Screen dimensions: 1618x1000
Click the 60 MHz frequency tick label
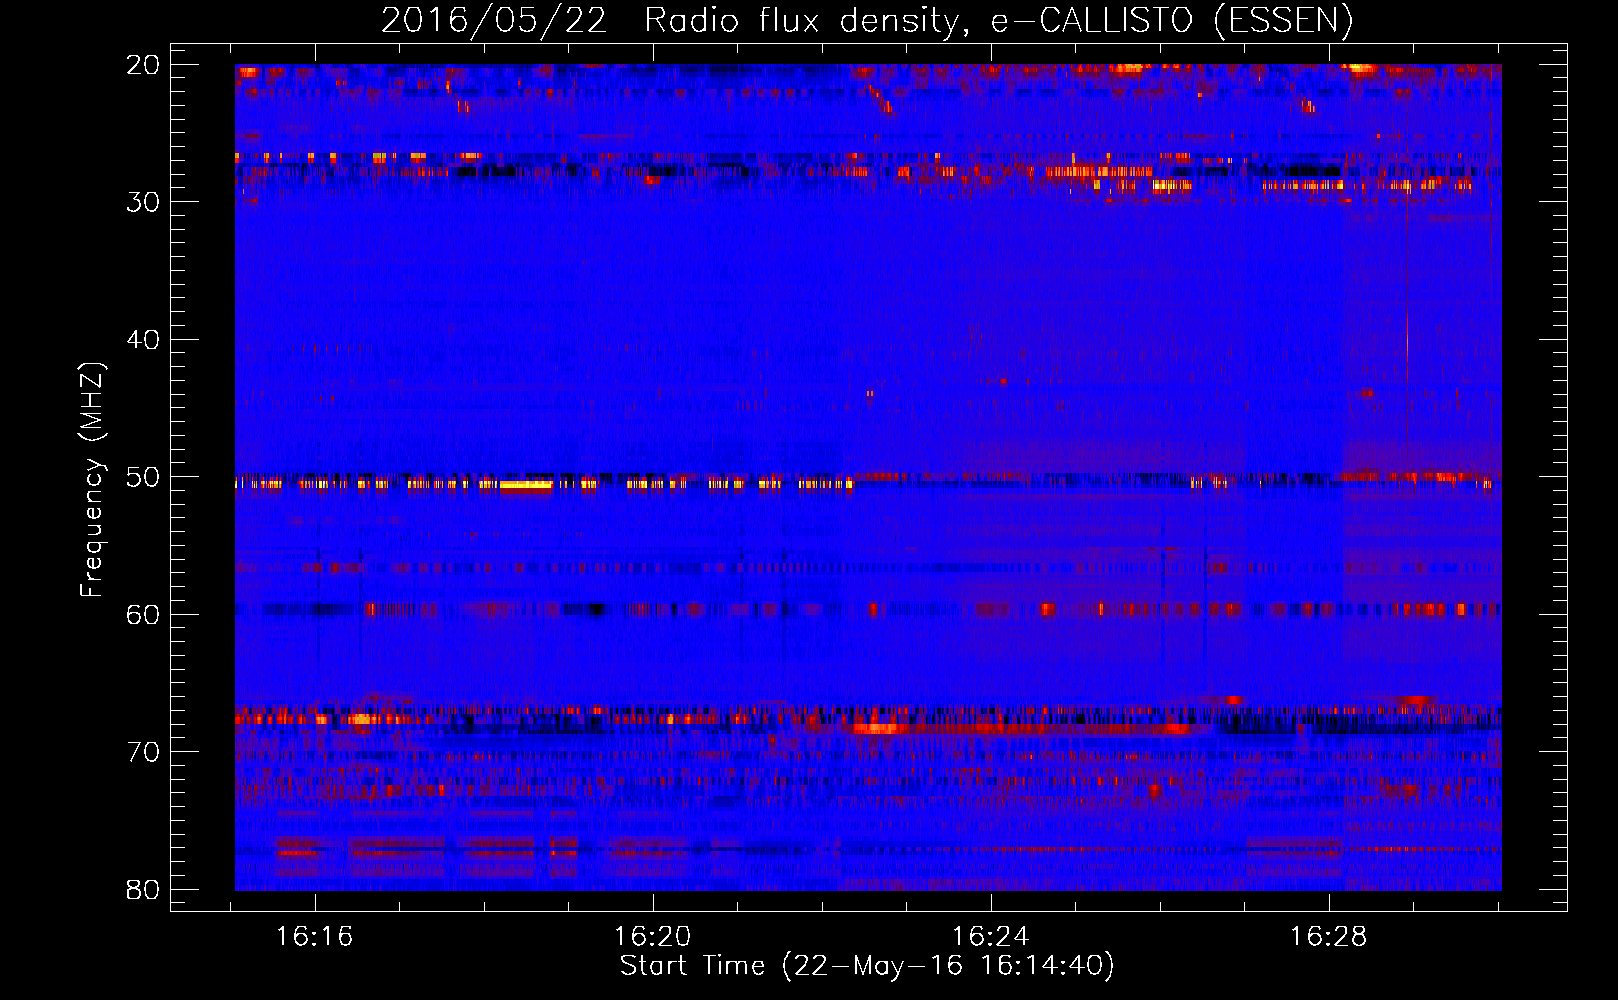(x=143, y=614)
